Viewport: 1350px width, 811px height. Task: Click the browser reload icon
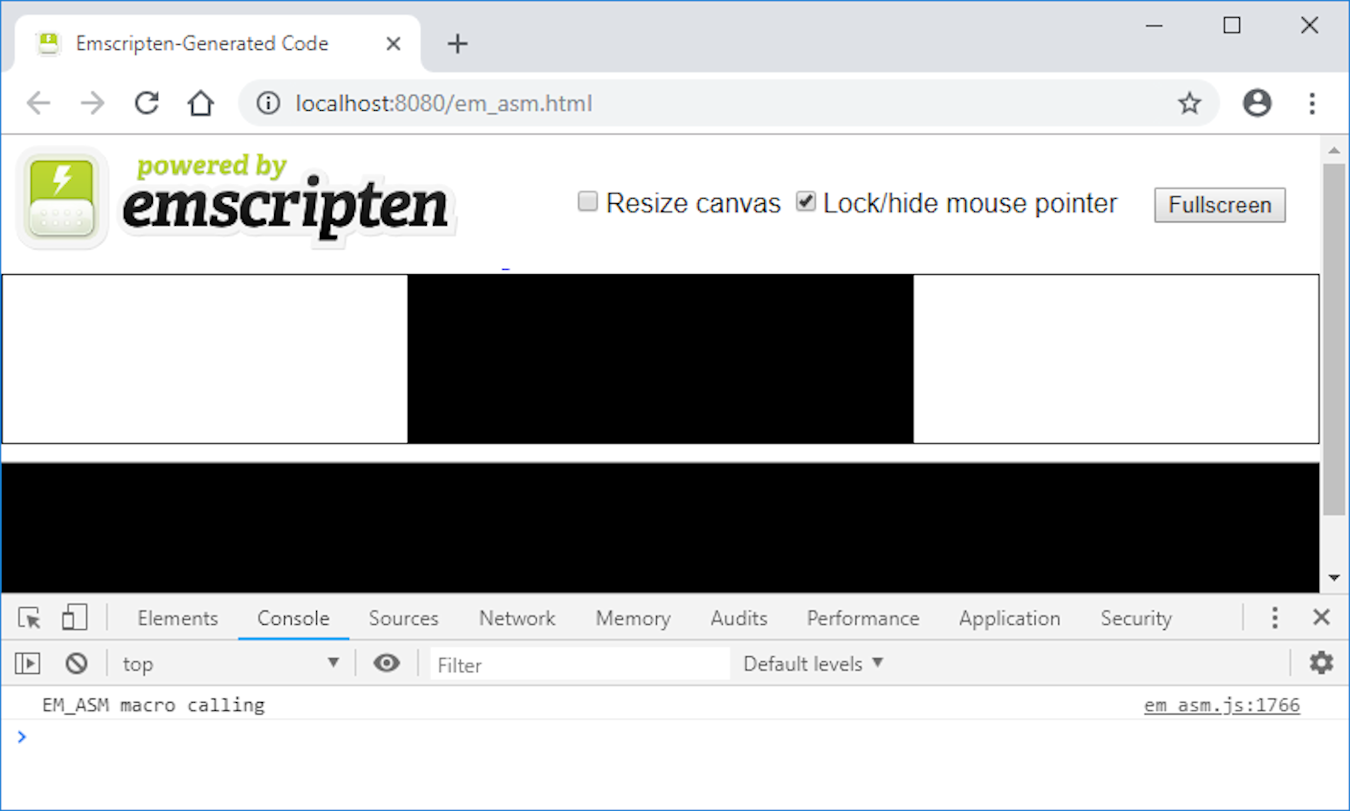(147, 103)
